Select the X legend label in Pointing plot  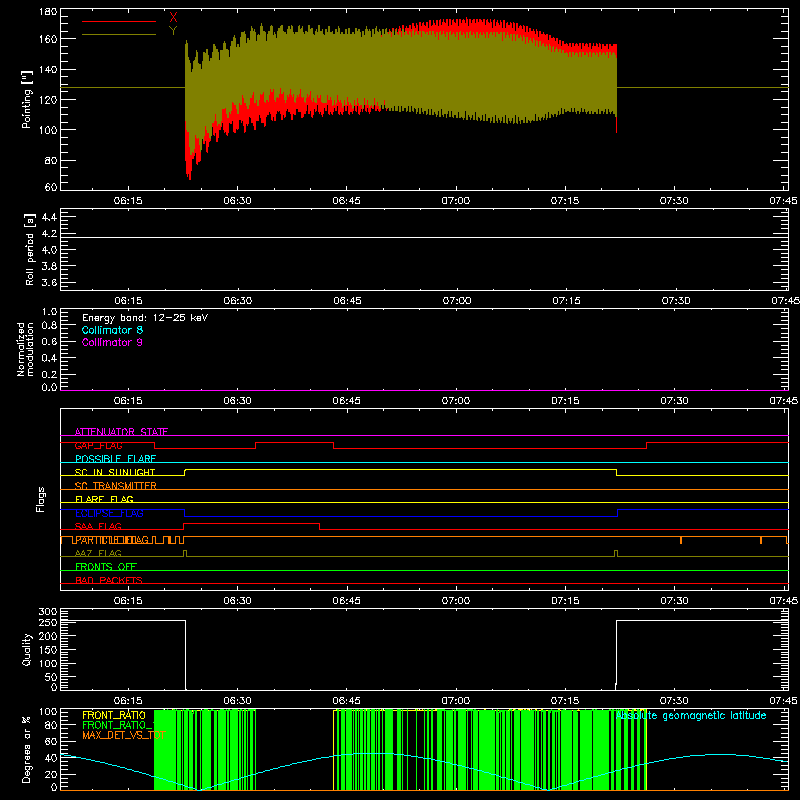(173, 17)
